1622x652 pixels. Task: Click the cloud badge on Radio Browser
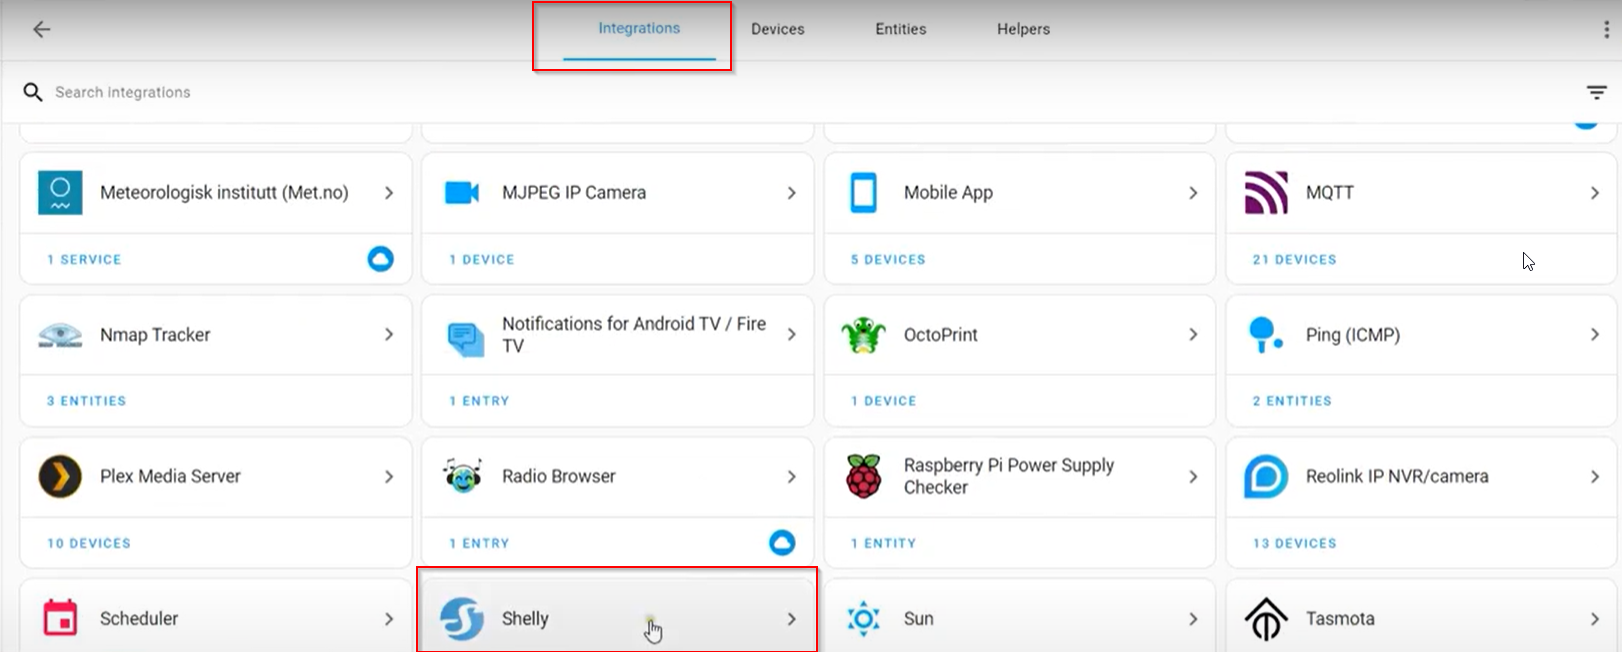(782, 543)
